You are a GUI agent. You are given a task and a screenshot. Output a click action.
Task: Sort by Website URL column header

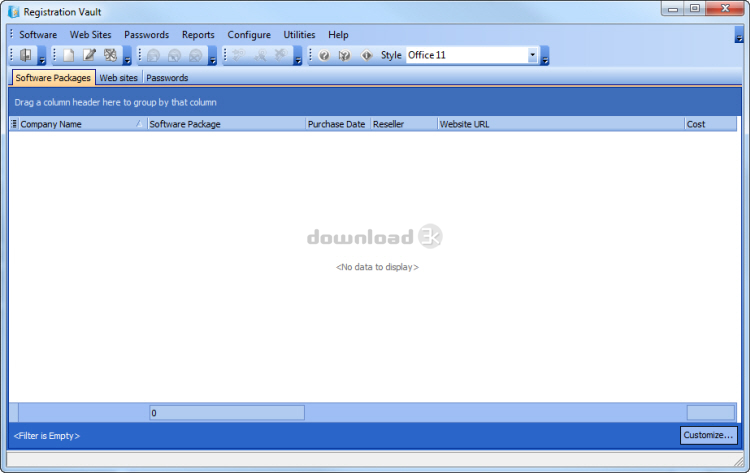coord(561,124)
